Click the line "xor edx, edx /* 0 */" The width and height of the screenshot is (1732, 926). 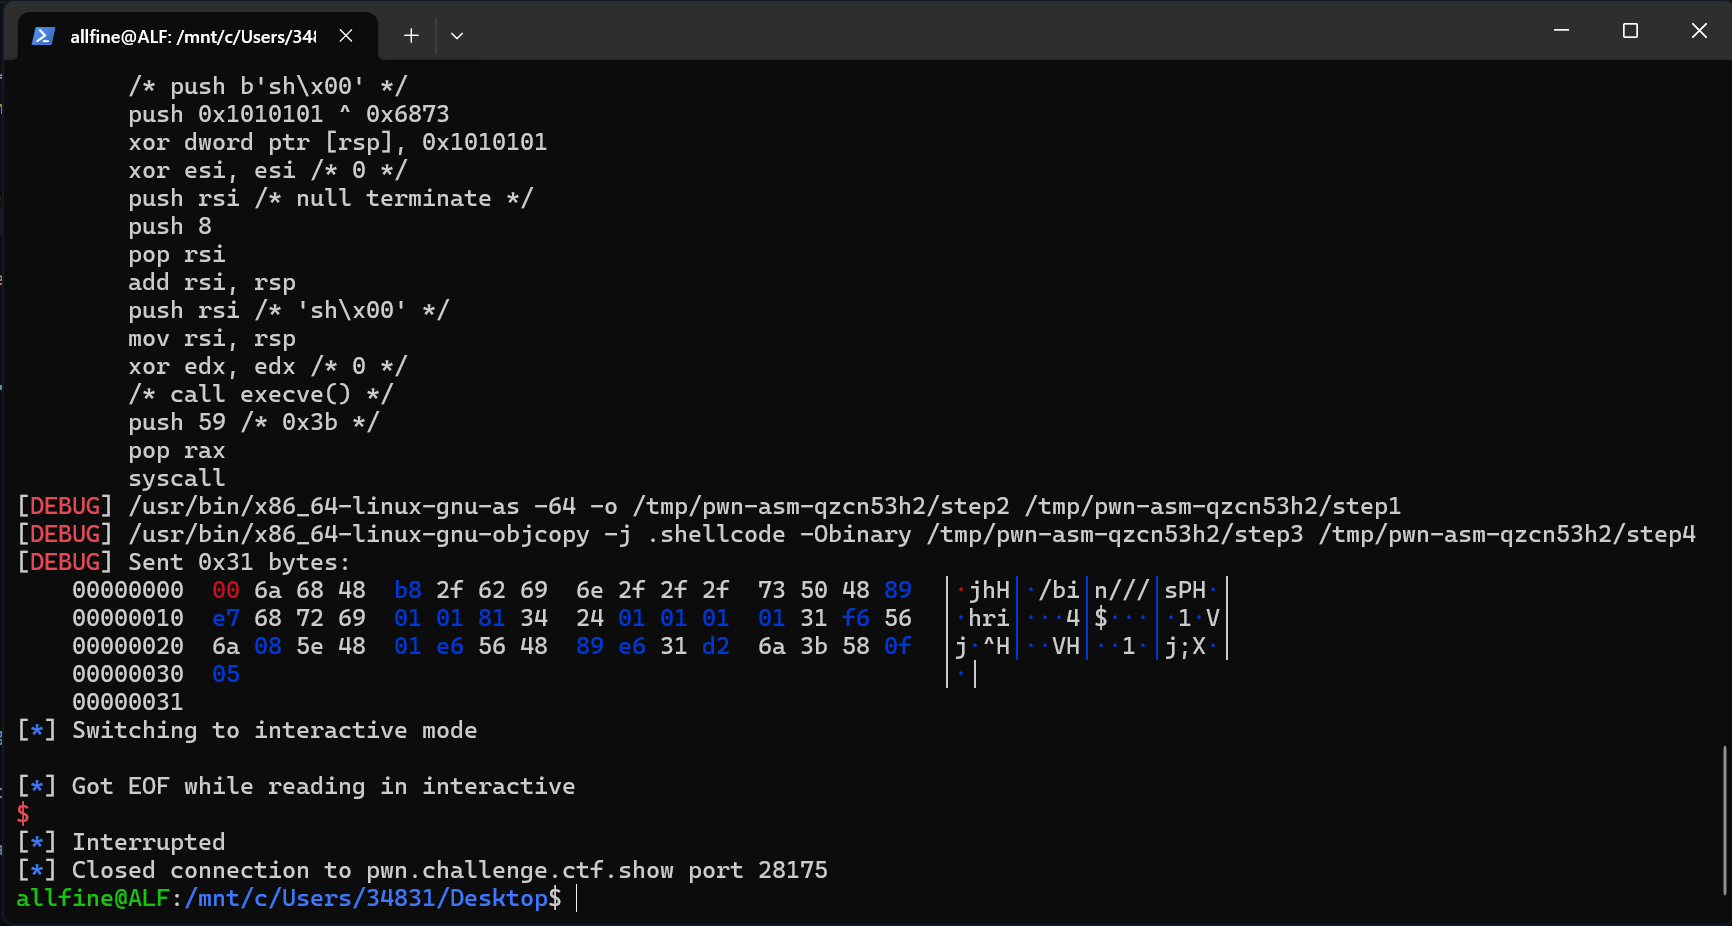268,366
